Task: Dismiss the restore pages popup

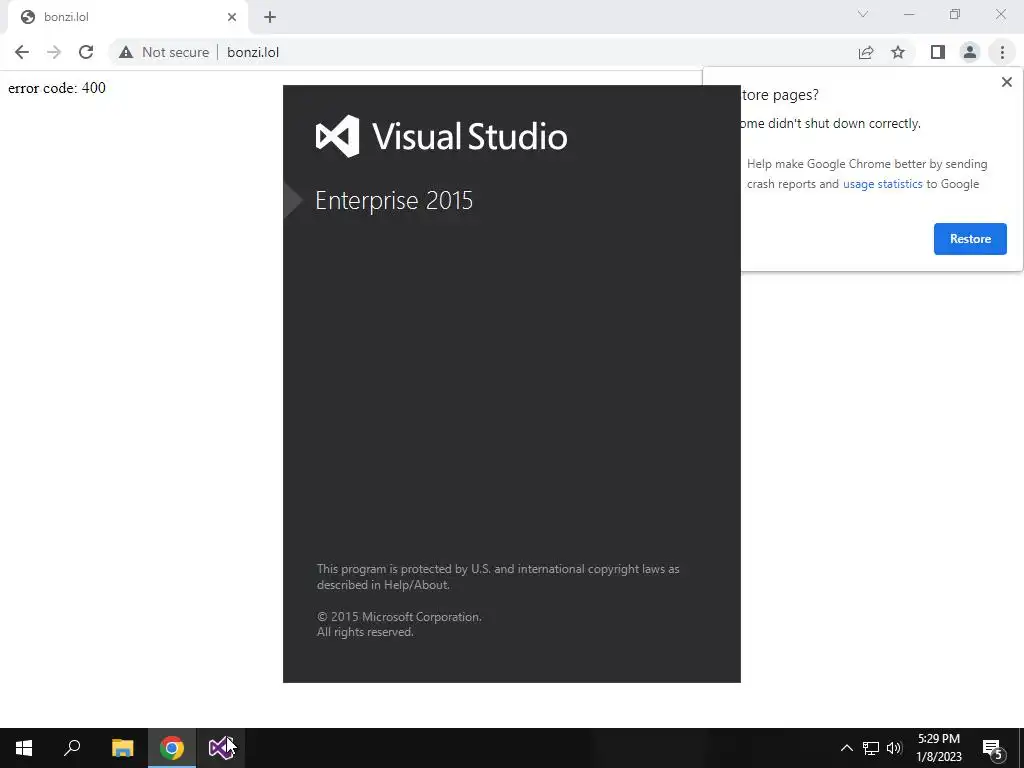Action: [x=1006, y=82]
